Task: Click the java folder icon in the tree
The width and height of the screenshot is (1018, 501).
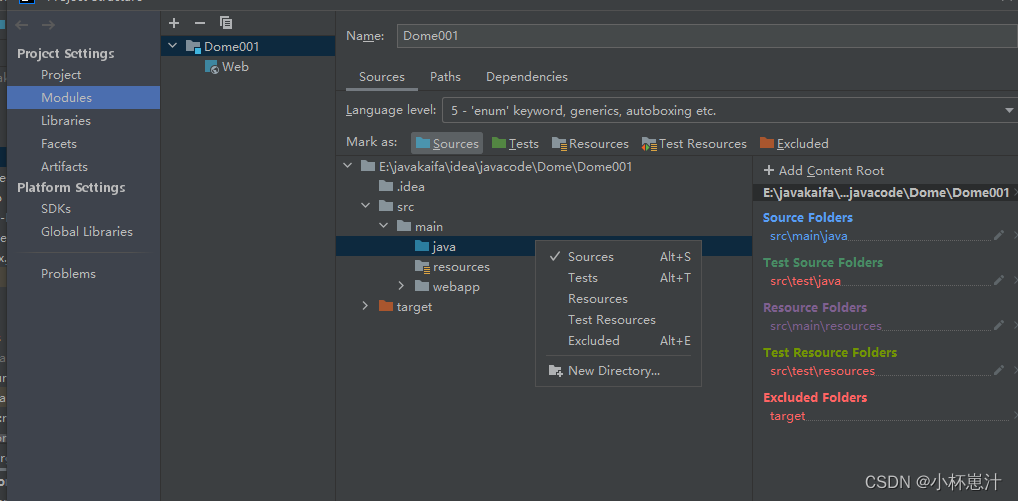Action: coord(422,247)
